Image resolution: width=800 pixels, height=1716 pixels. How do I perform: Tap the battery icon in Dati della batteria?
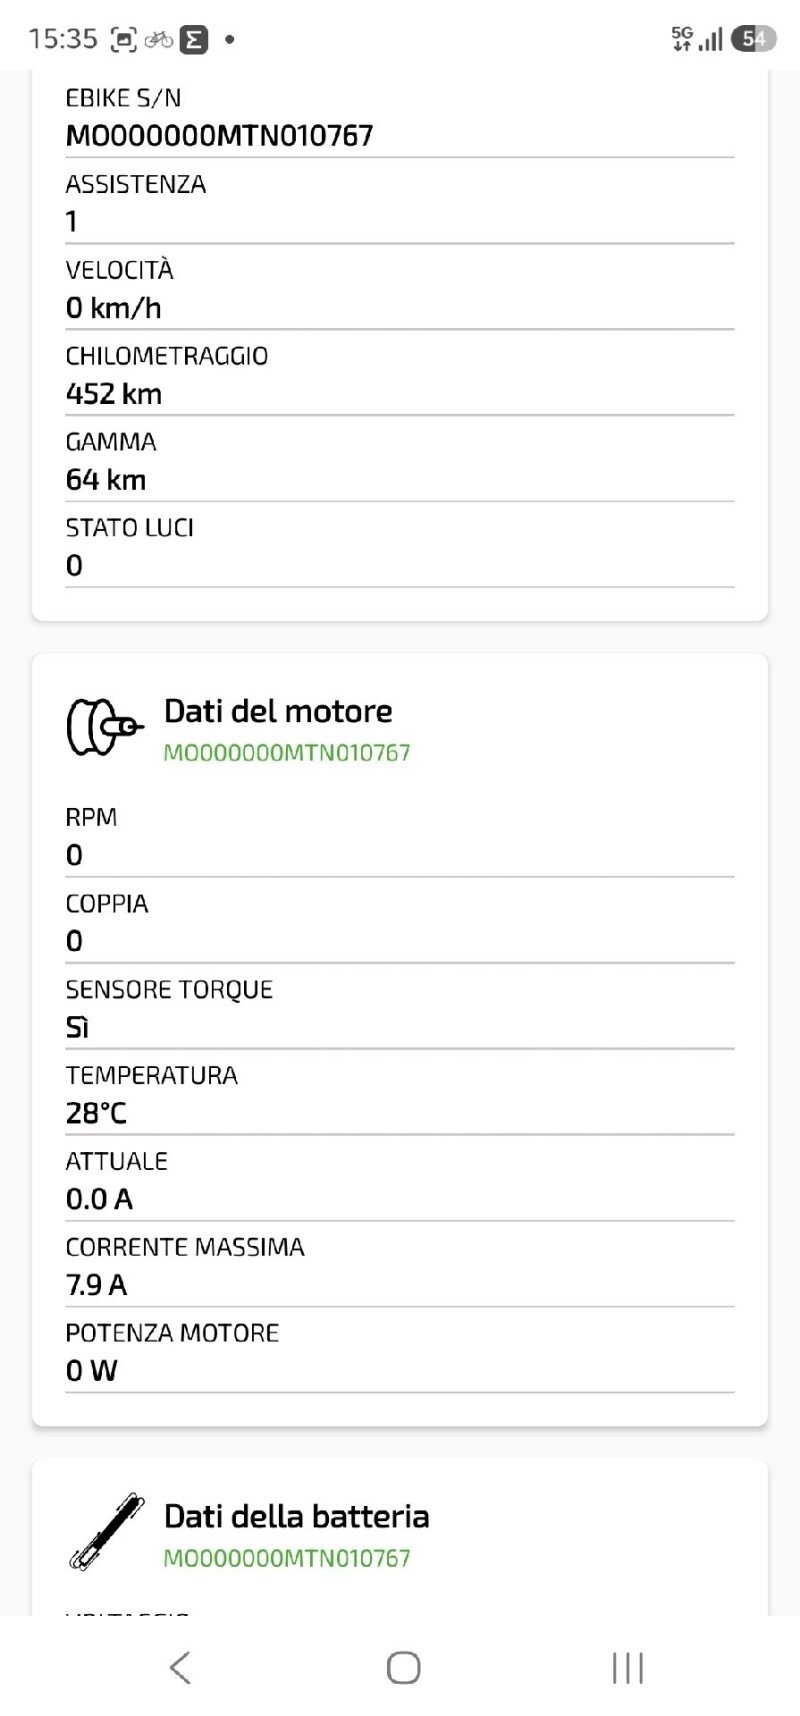[x=106, y=1531]
